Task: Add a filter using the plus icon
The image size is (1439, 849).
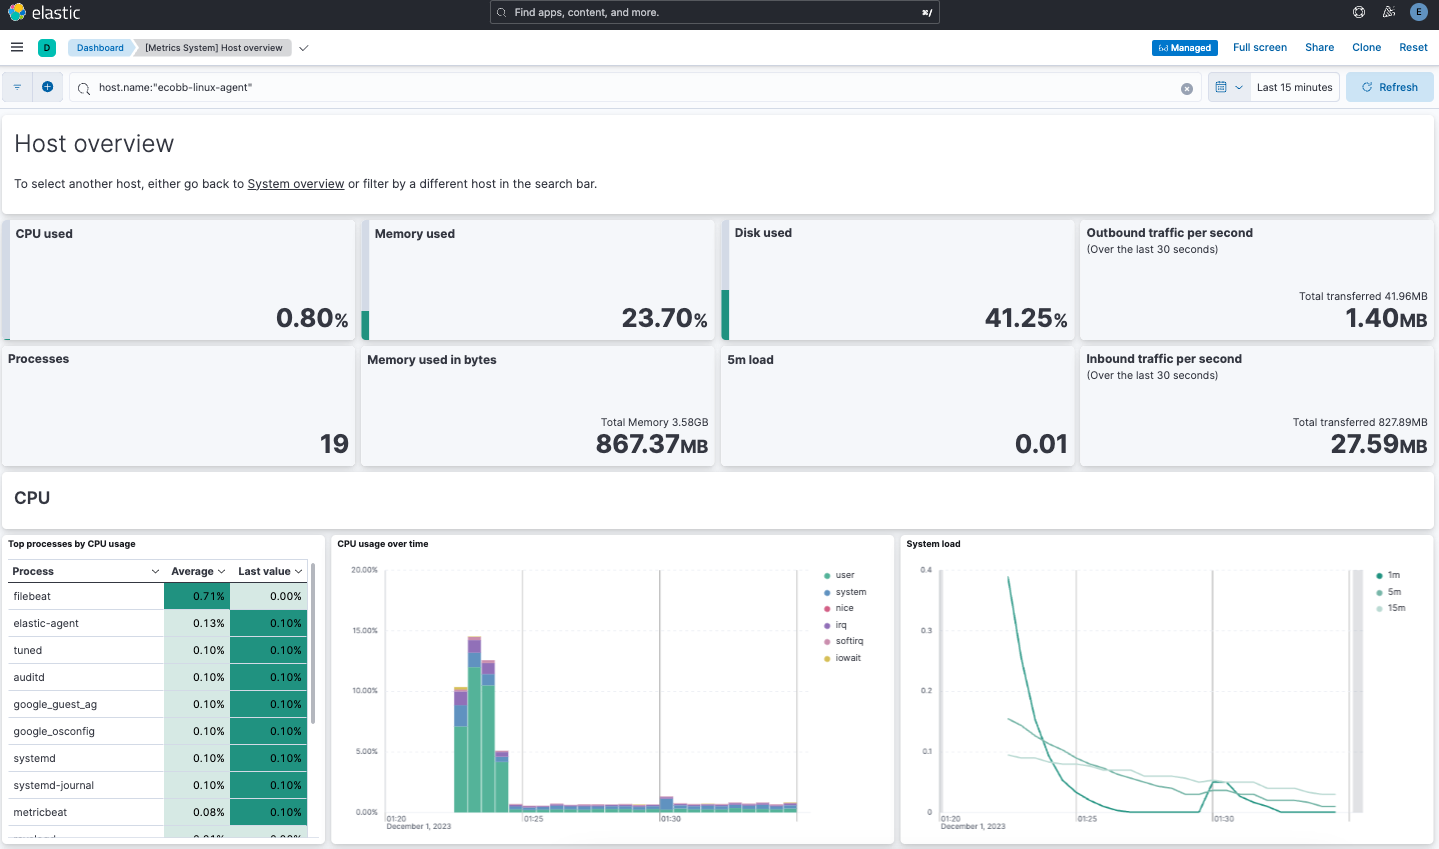Action: point(47,87)
